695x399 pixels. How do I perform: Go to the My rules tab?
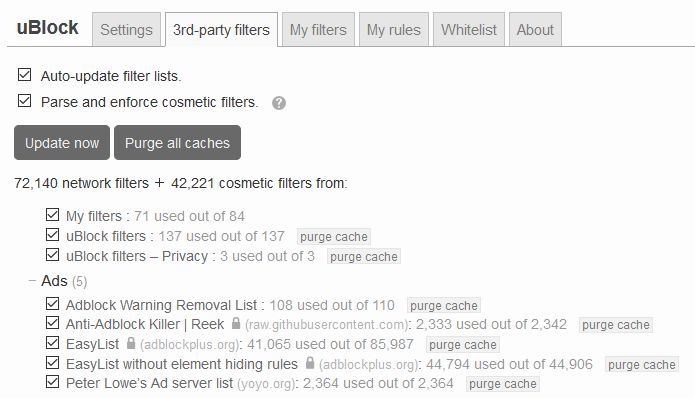394,30
